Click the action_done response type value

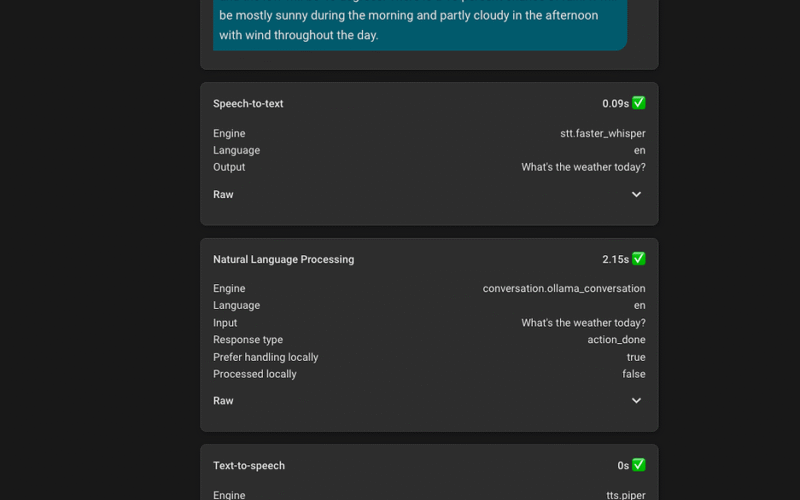click(616, 340)
